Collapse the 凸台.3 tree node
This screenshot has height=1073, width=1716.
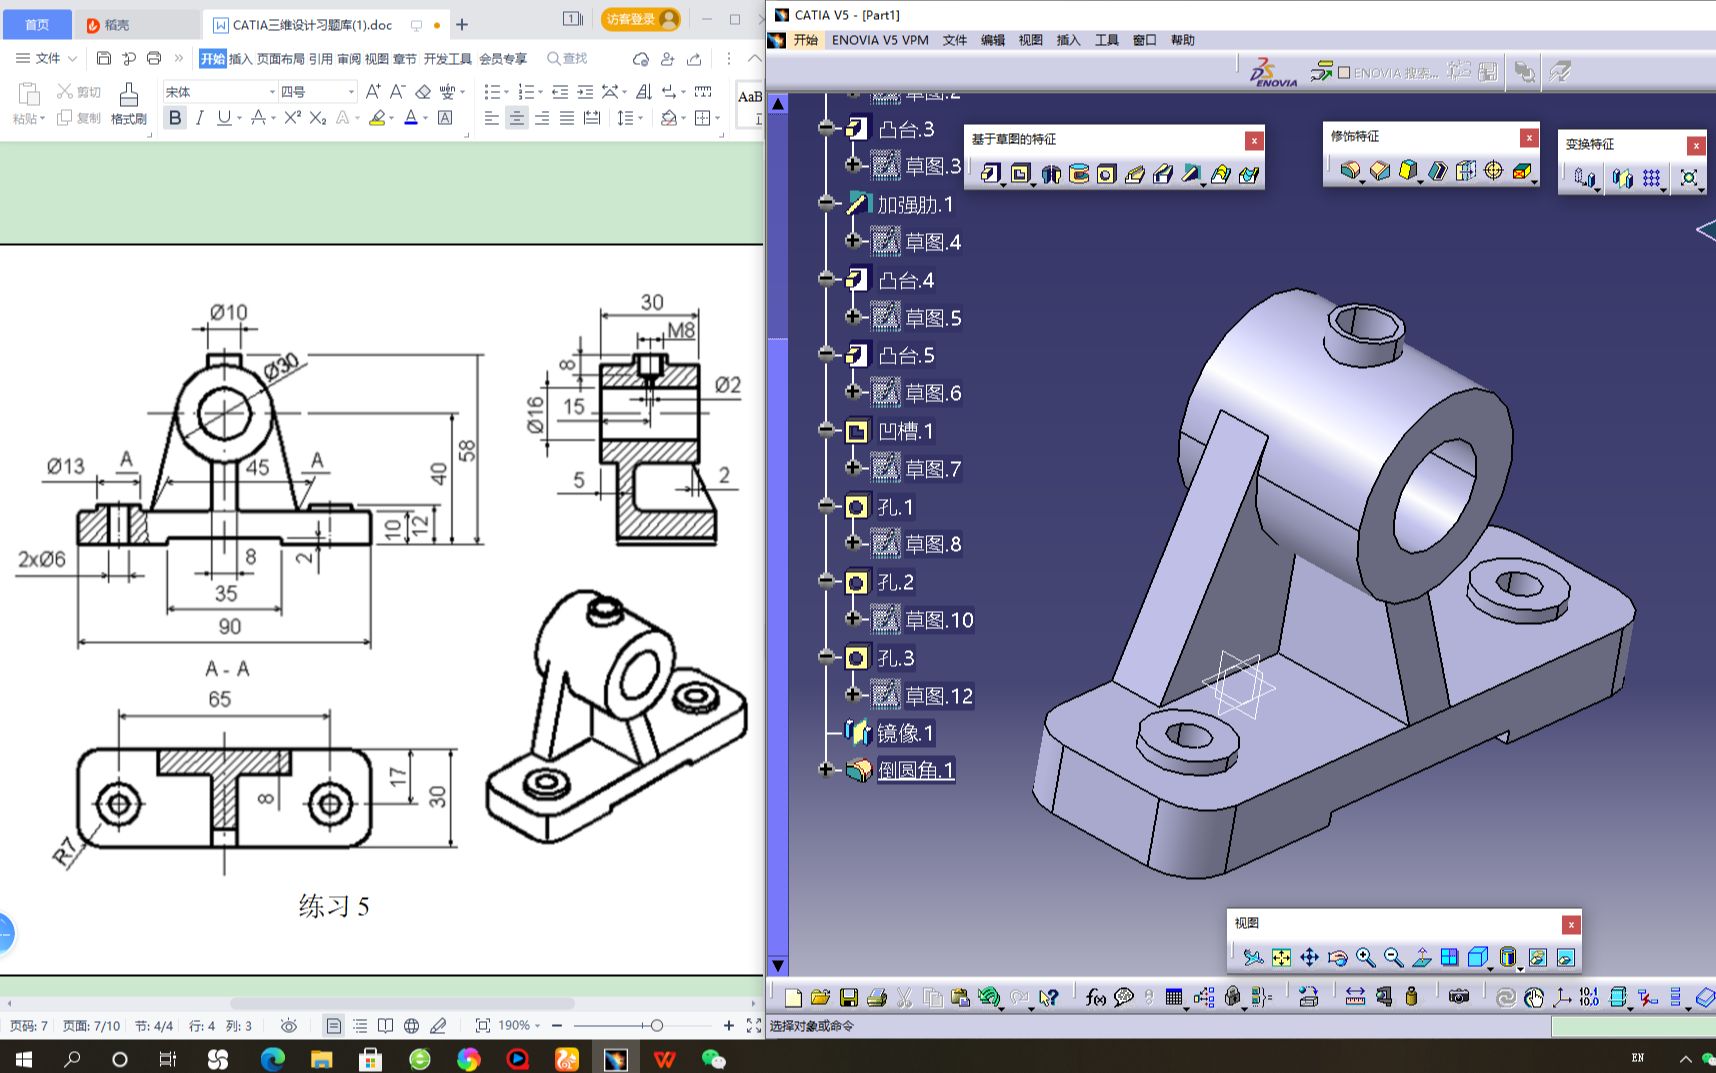tap(825, 127)
